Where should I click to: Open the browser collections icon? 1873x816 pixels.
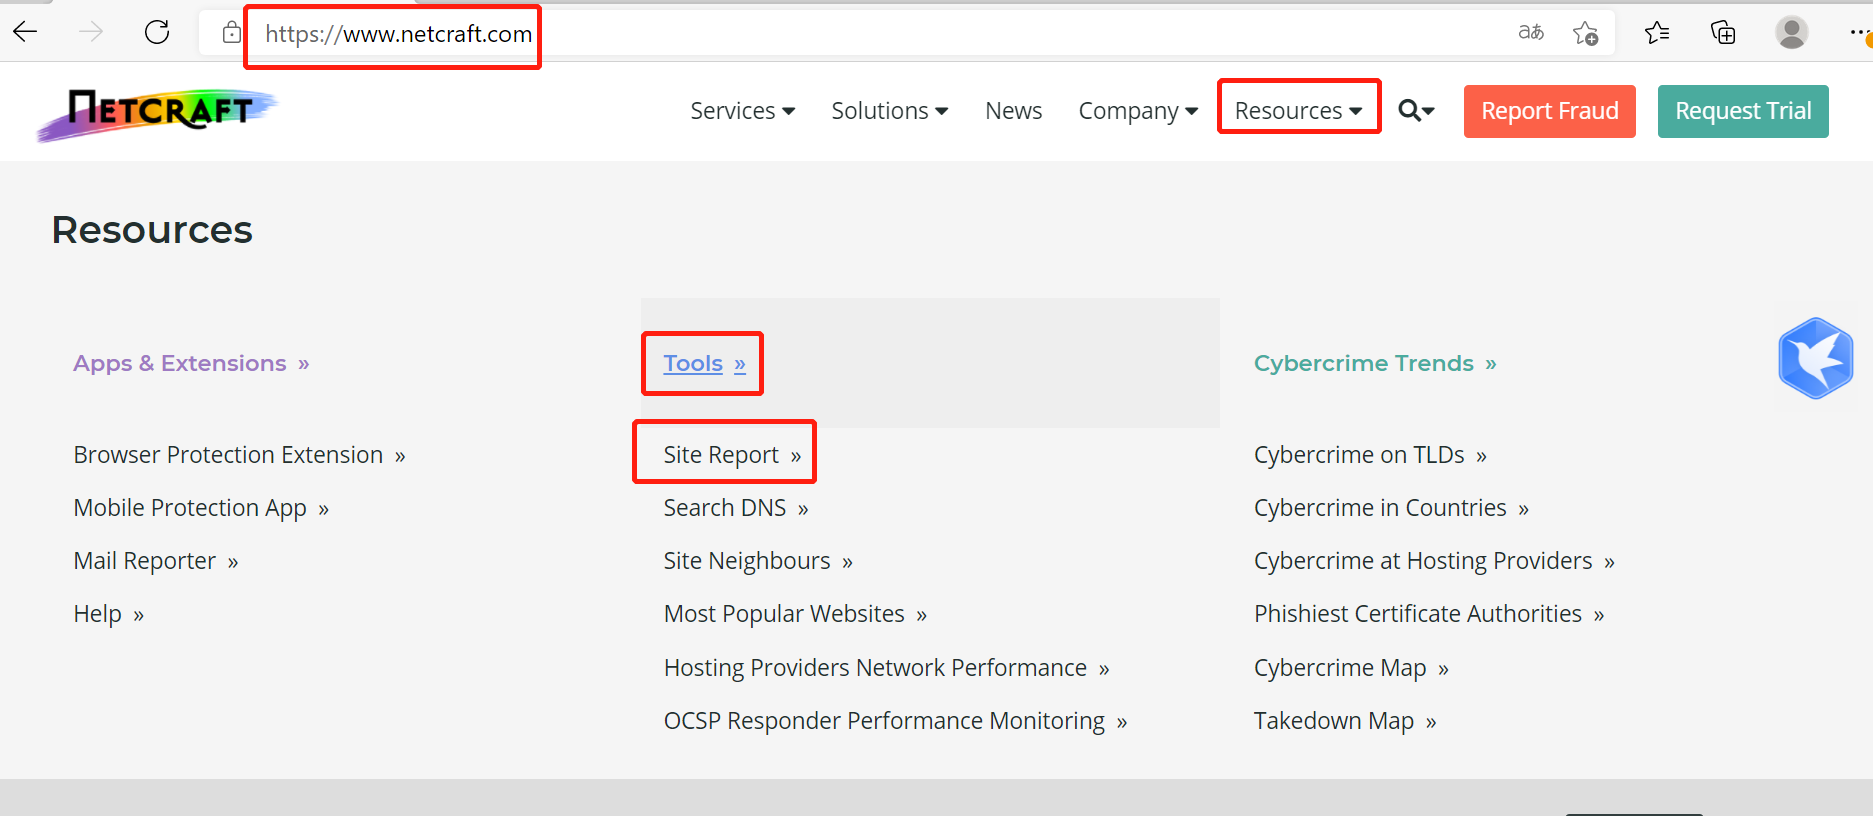(1723, 33)
